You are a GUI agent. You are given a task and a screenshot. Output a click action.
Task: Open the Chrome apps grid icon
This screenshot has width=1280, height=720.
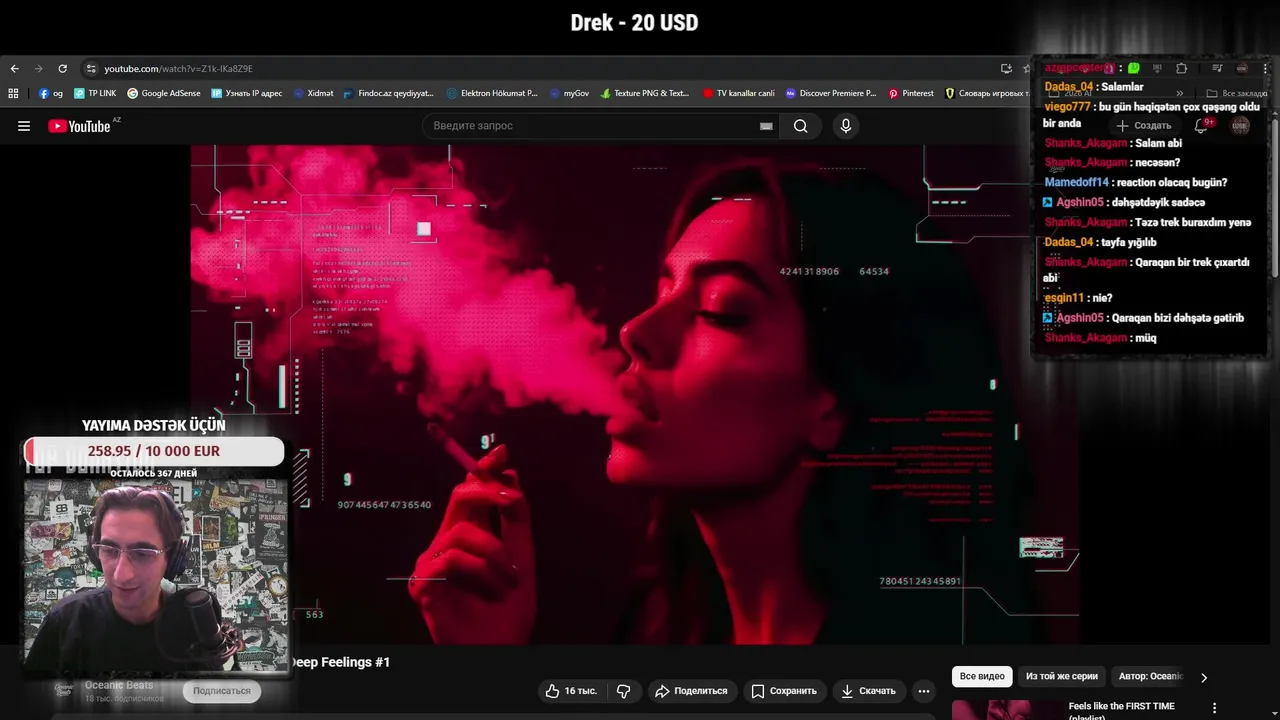pos(13,93)
